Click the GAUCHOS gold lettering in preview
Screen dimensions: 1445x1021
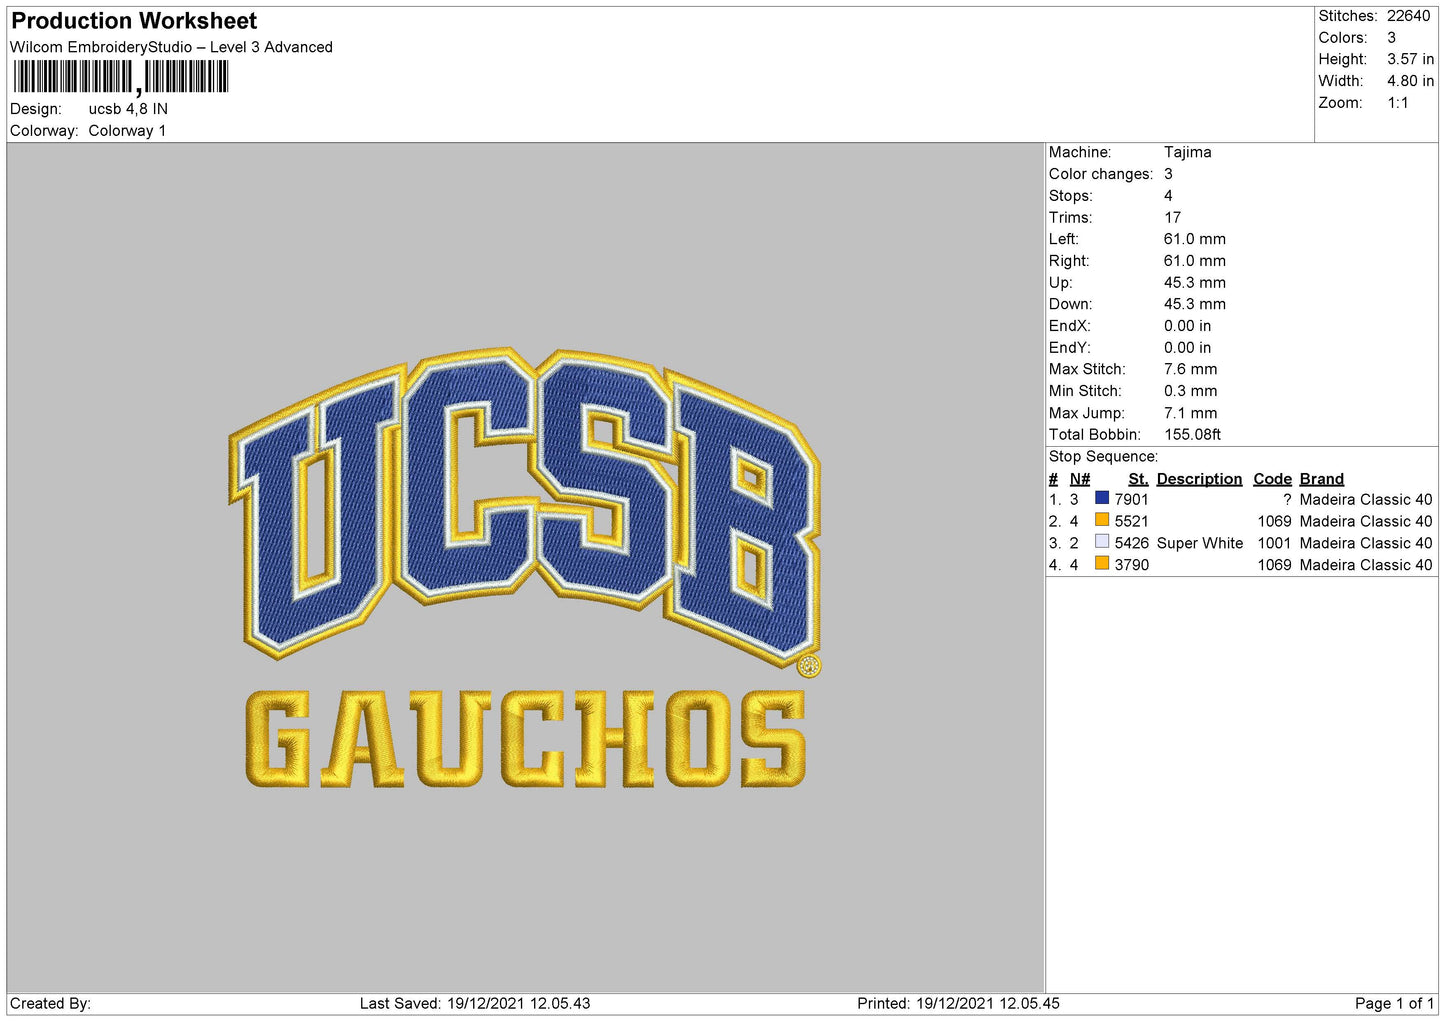click(x=526, y=739)
